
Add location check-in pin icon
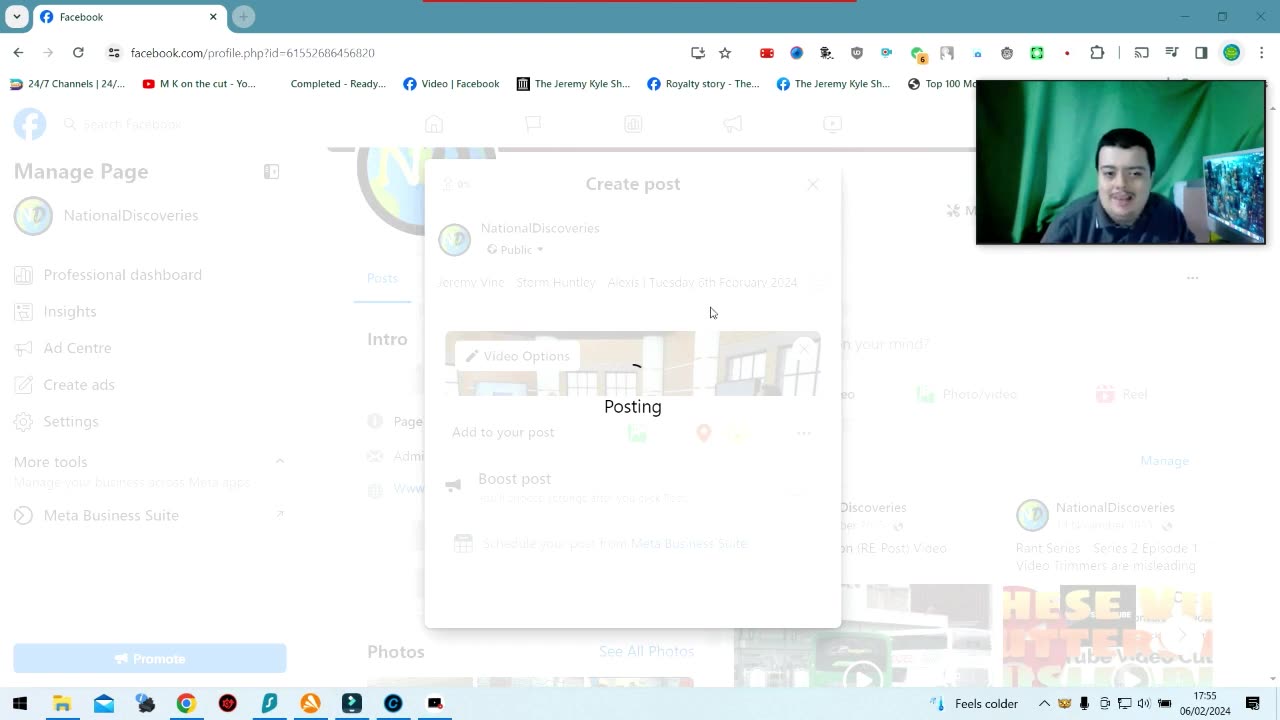coord(704,433)
